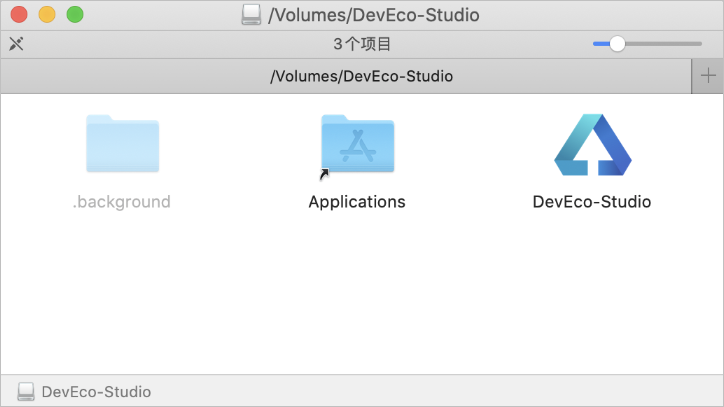Image resolution: width=724 pixels, height=407 pixels.
Task: Click the /Volumes/DevEco-Studio window title text
Action: click(x=374, y=15)
